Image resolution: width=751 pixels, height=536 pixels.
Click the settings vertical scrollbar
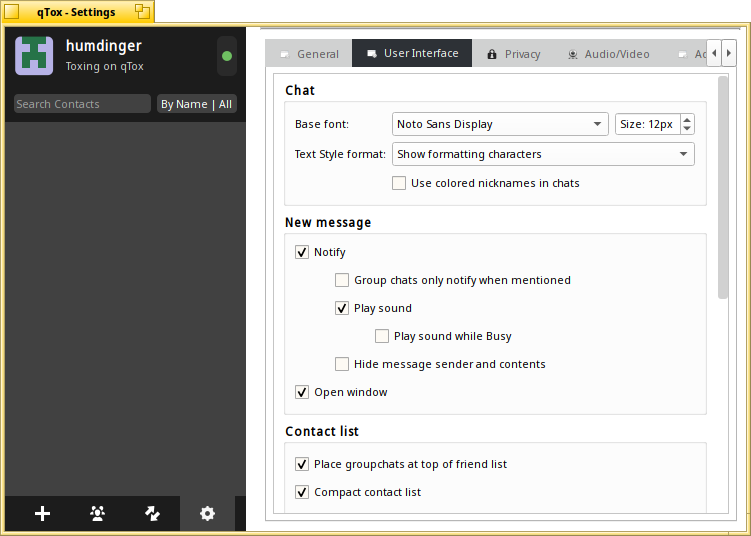point(723,187)
